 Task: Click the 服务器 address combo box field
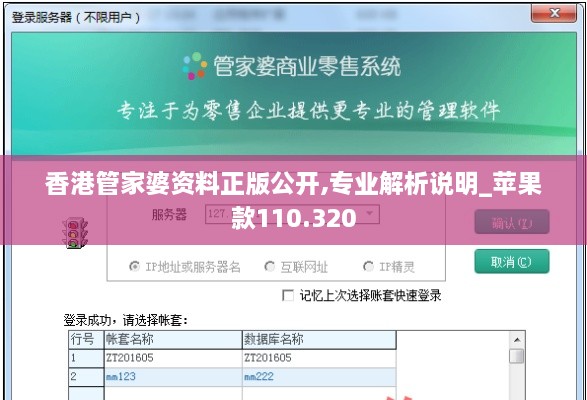[x=292, y=214]
